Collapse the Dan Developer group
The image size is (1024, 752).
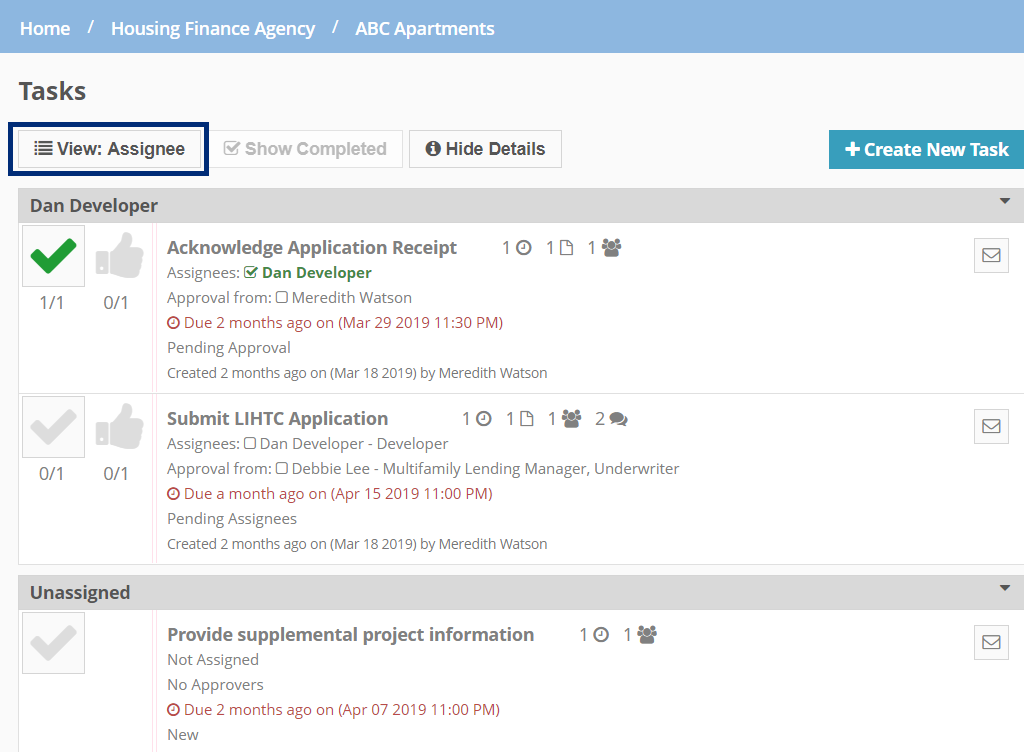coord(1005,202)
